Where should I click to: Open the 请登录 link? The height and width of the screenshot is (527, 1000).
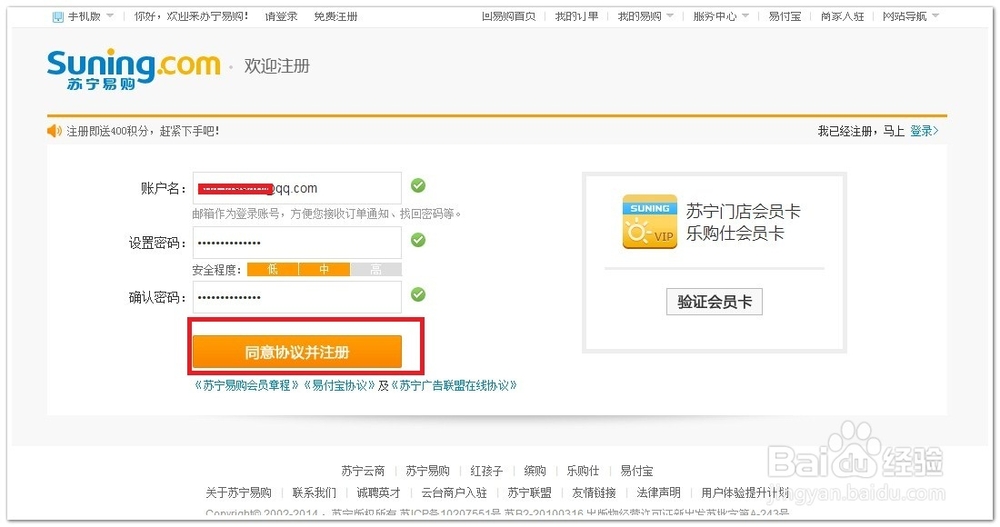click(x=281, y=17)
